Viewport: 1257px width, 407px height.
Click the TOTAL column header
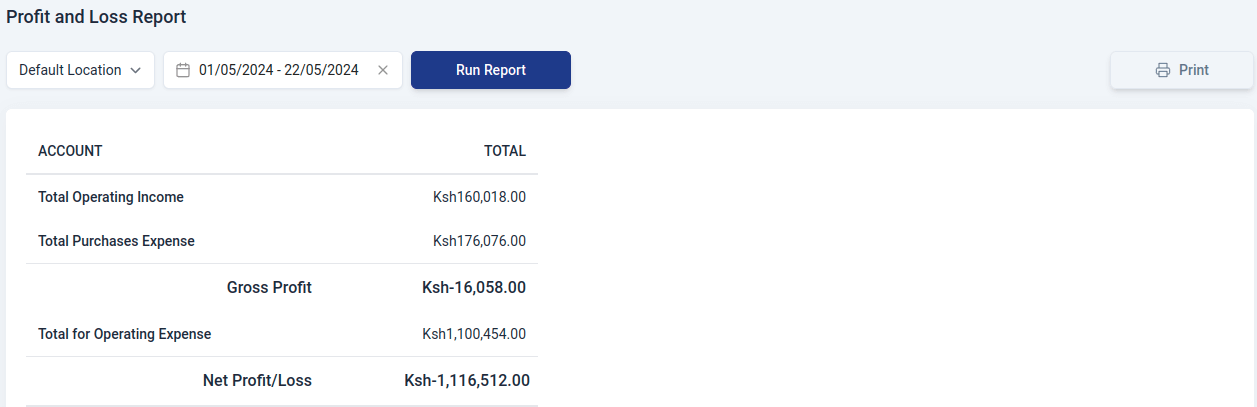coord(505,151)
